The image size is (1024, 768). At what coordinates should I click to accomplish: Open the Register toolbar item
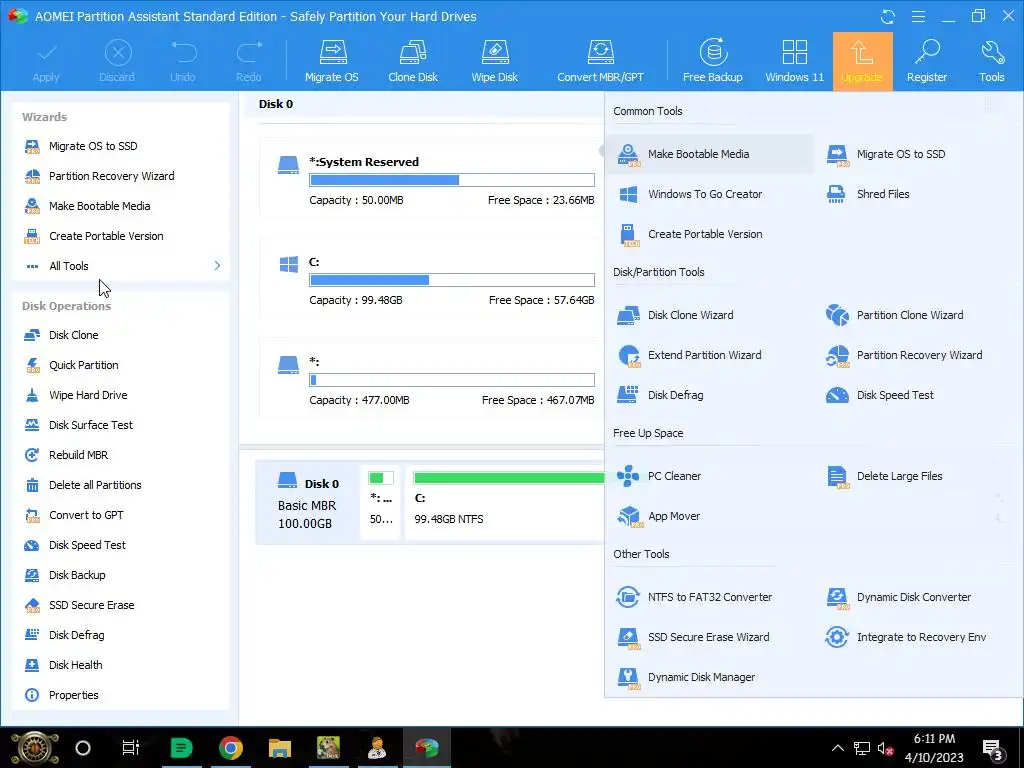tap(927, 61)
